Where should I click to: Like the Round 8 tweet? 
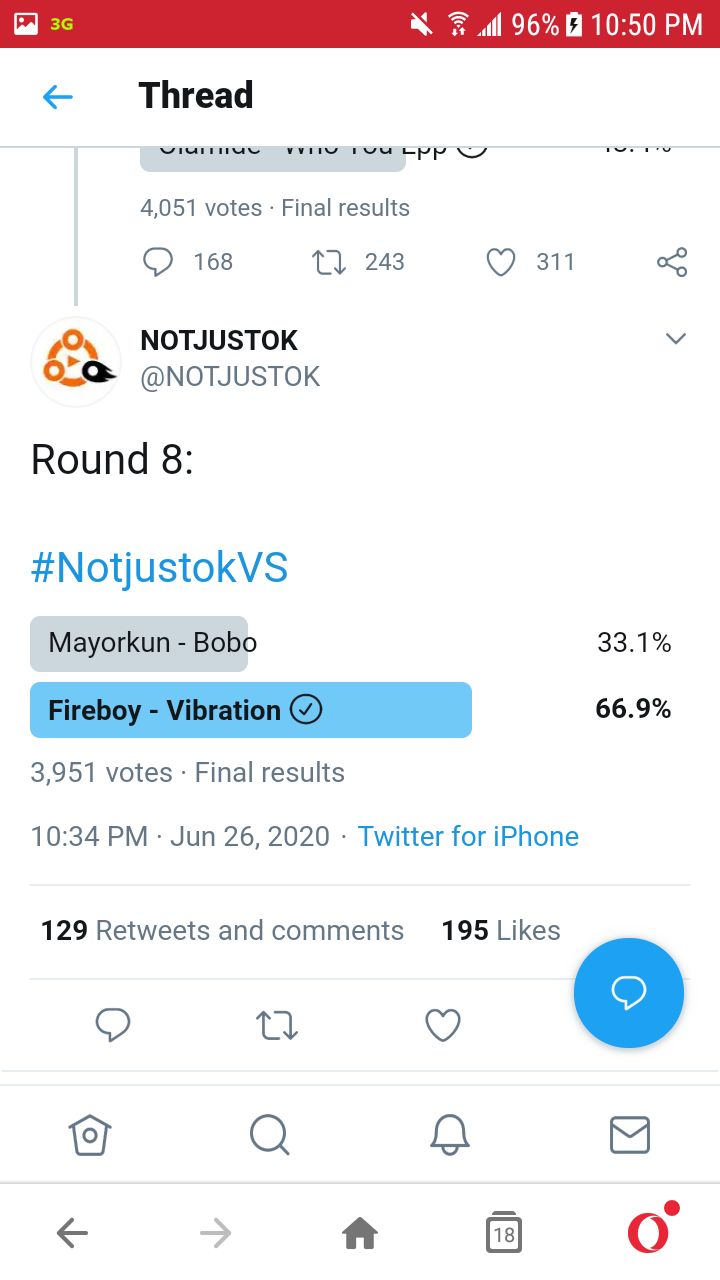point(443,1024)
